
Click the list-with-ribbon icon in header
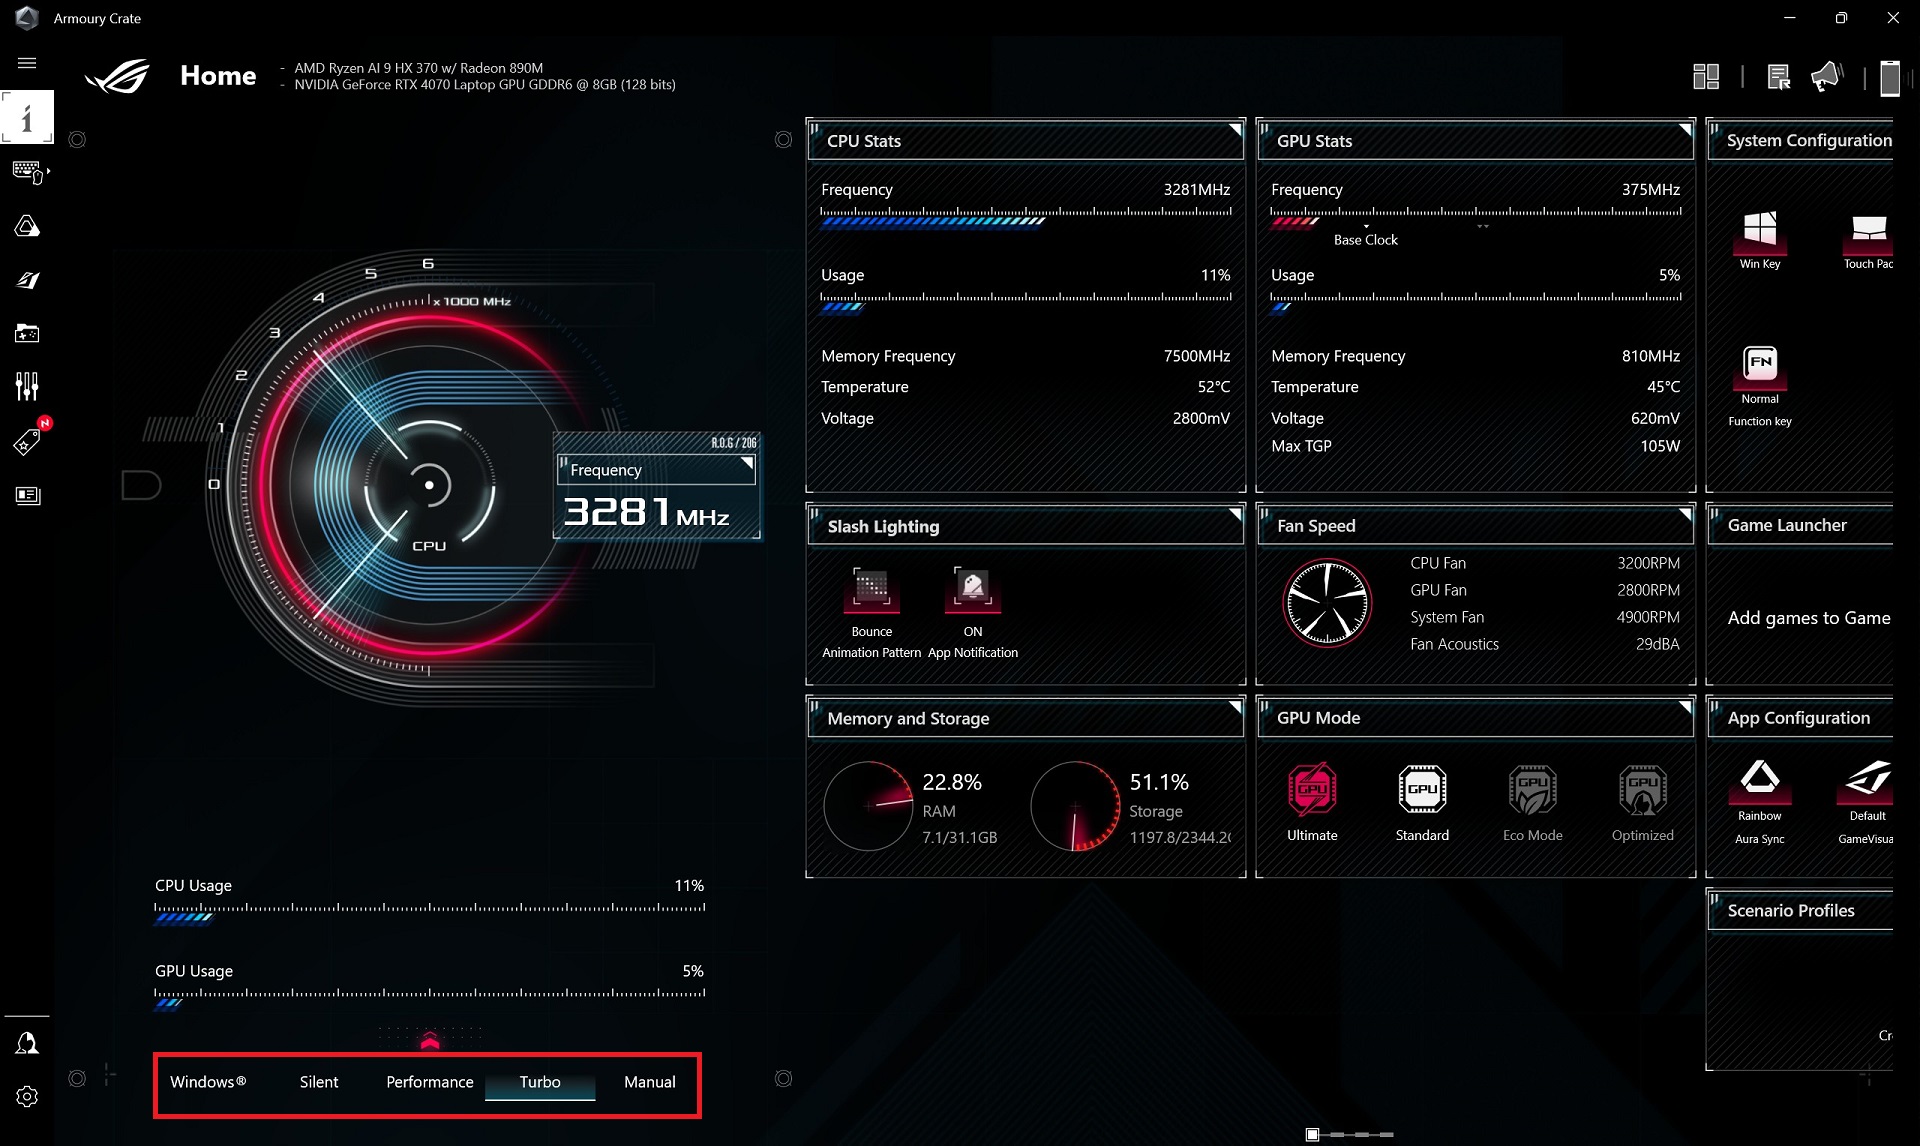pos(1778,77)
